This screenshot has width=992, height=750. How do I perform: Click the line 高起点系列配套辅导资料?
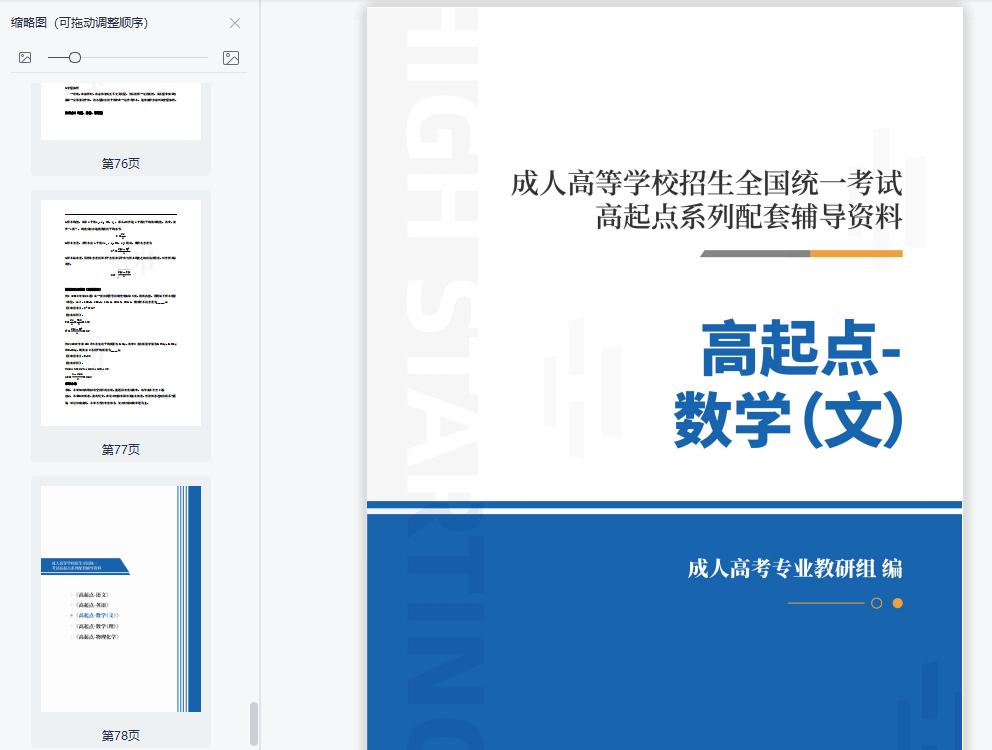[749, 216]
